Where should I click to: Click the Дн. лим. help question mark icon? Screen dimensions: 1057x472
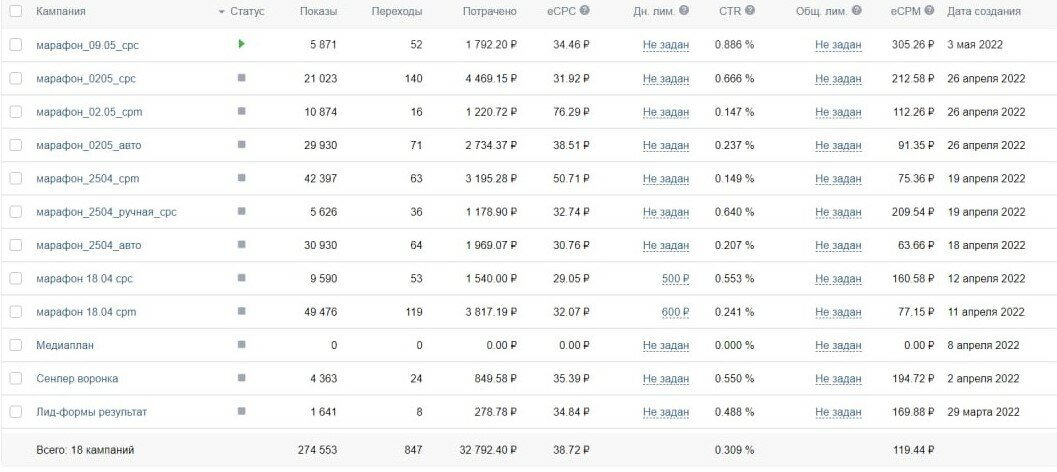tap(684, 11)
